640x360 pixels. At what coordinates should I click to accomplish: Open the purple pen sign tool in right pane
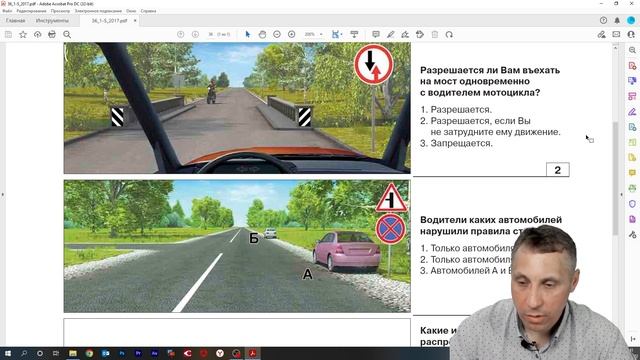click(x=632, y=111)
